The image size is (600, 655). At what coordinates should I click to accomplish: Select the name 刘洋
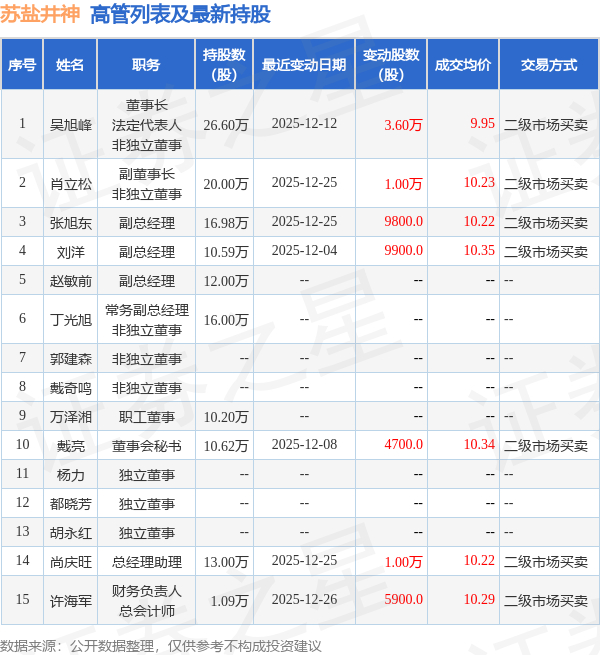pyautogui.click(x=71, y=251)
